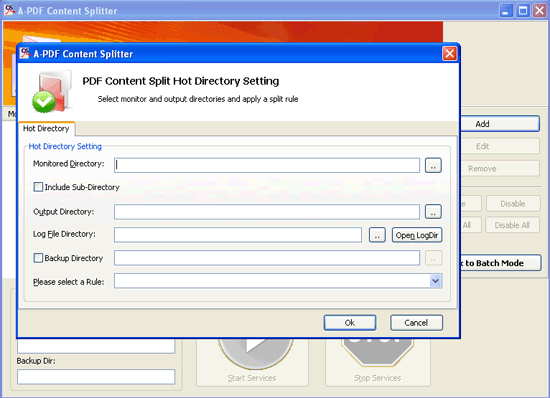The image size is (550, 398).
Task: Click Remove in the main window
Action: click(499, 169)
